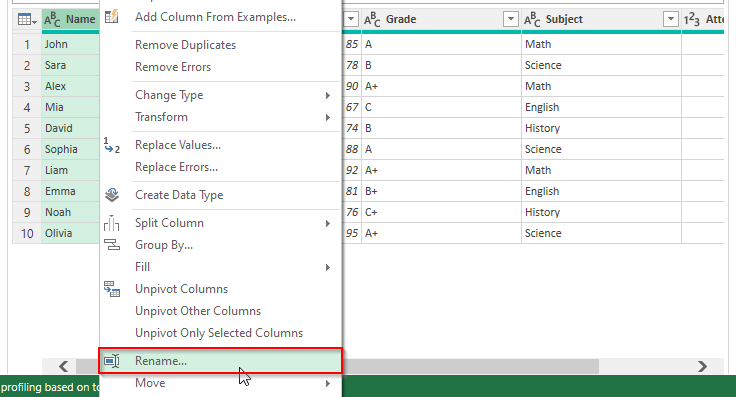This screenshot has height=397, width=736.
Task: Click the Rename icon in context menu
Action: point(112,361)
